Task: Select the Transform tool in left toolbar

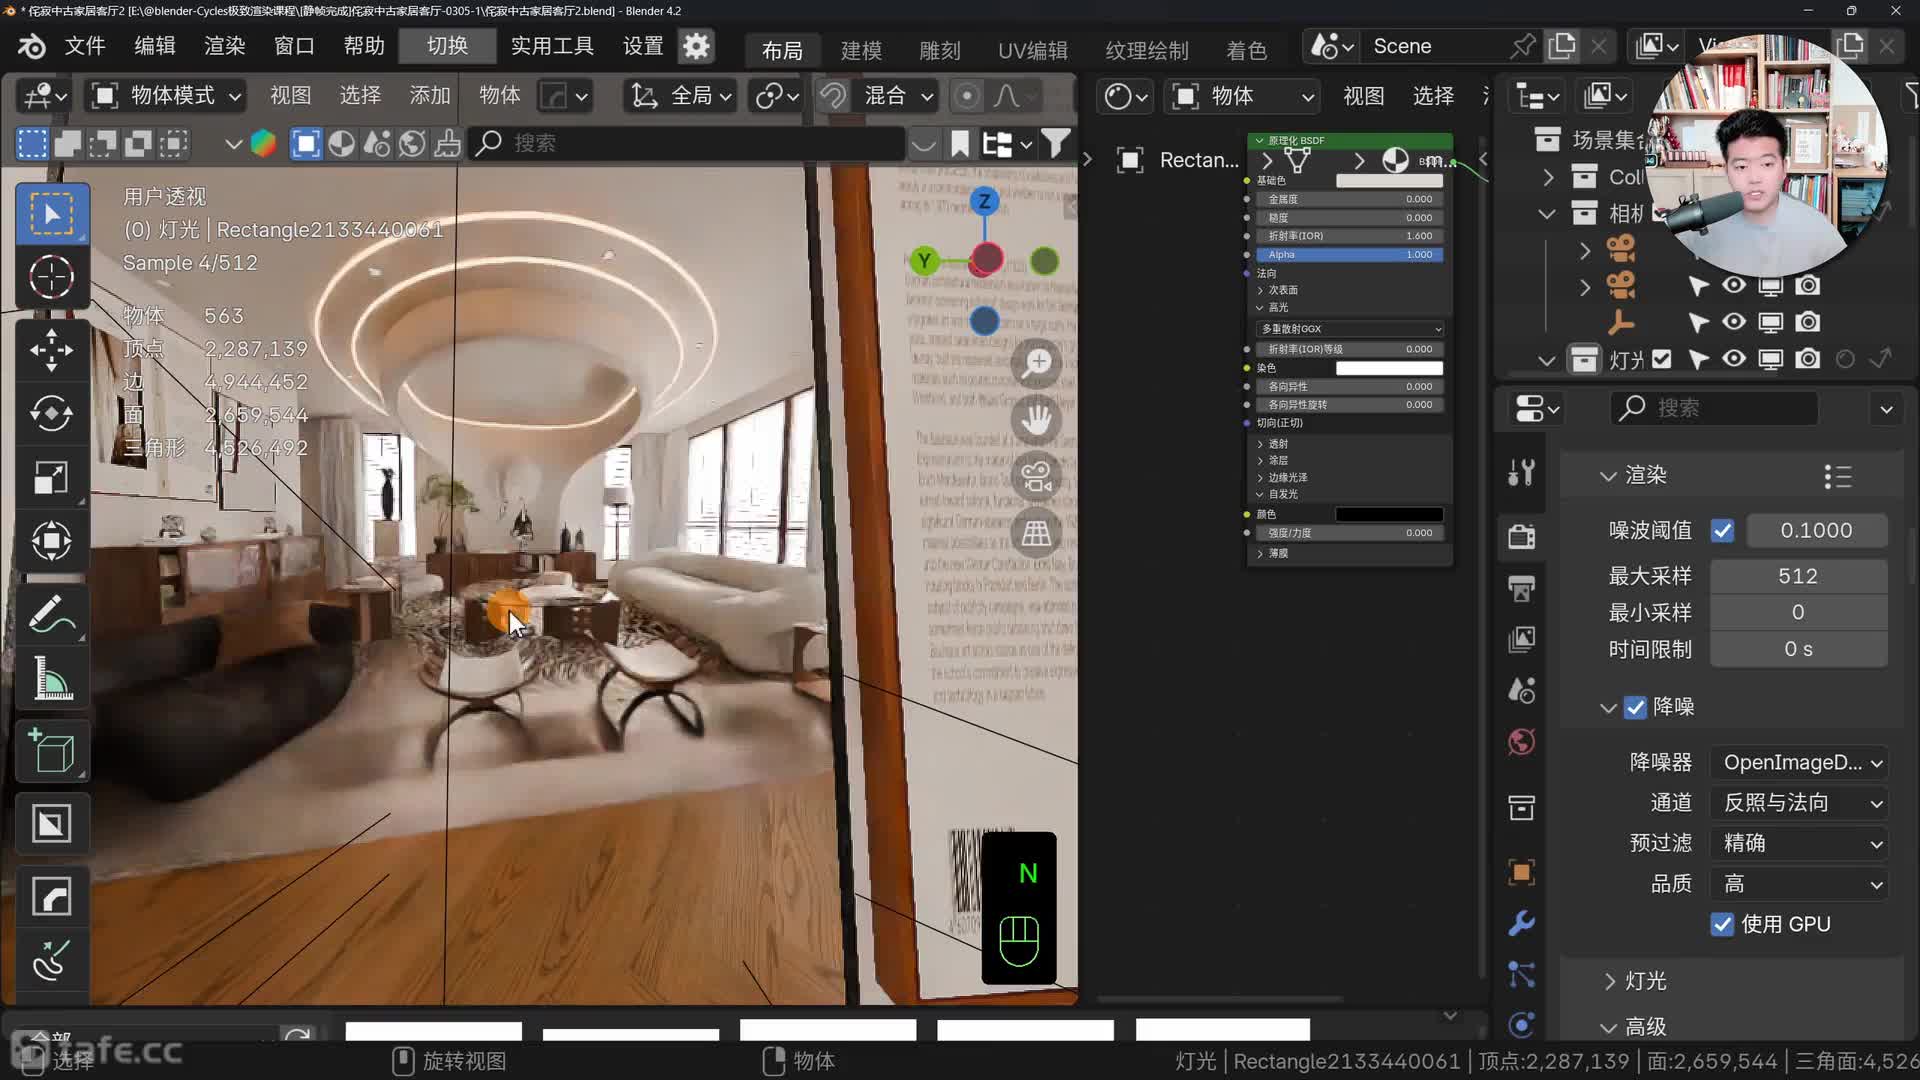Action: click(52, 541)
